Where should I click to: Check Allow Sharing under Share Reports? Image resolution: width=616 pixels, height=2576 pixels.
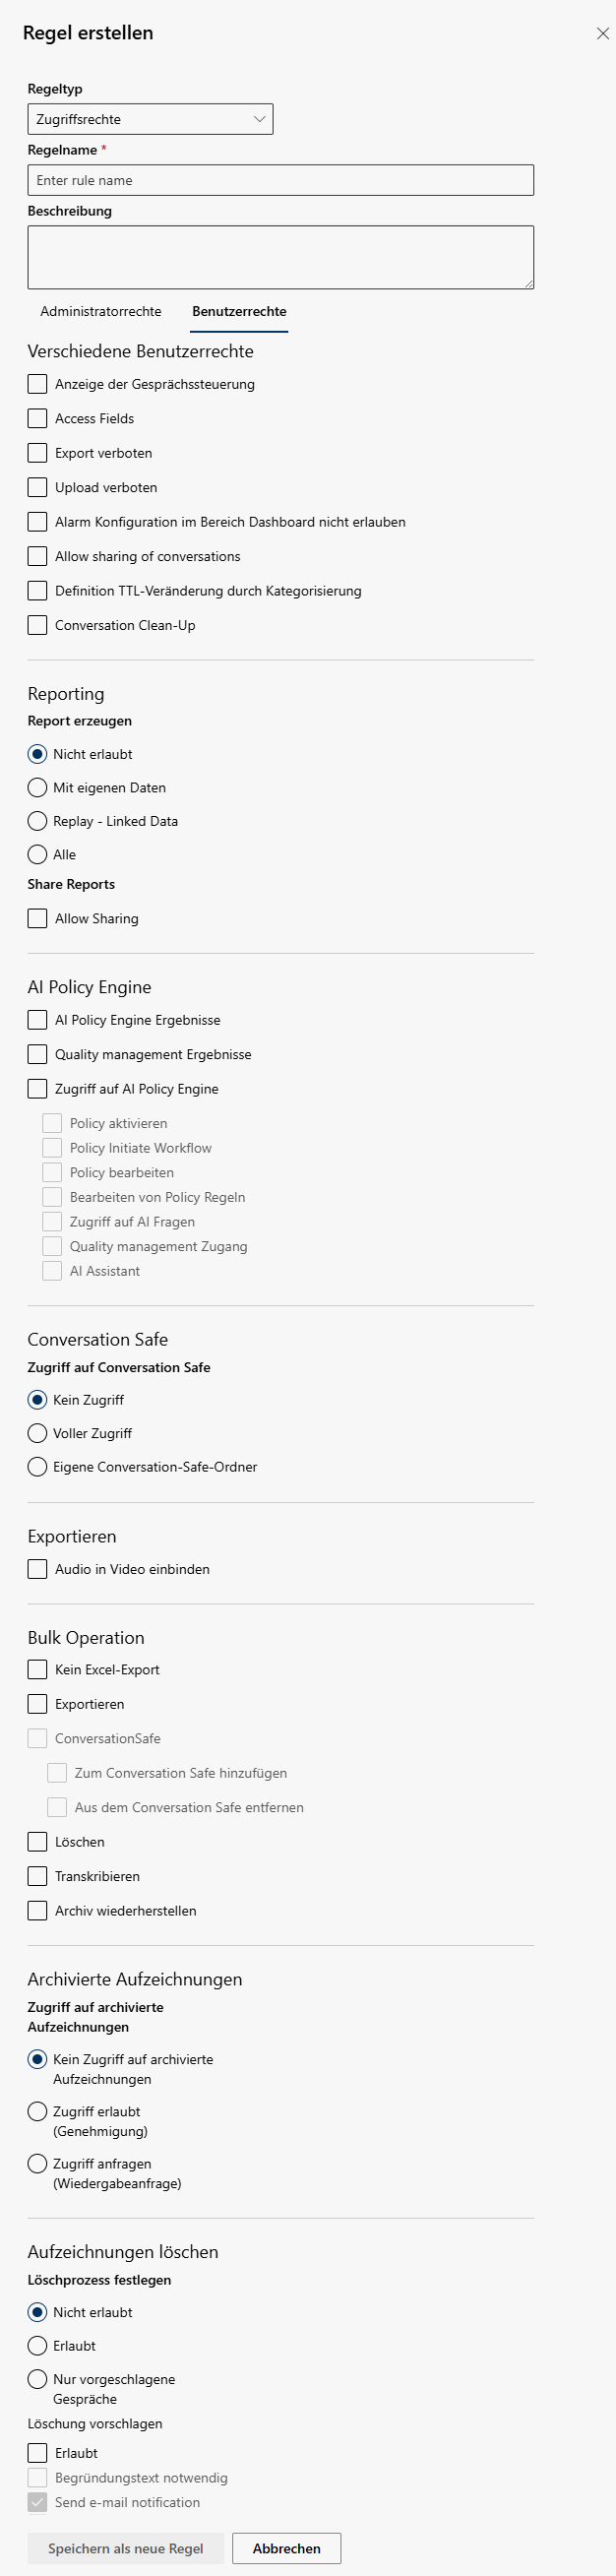pos(38,918)
